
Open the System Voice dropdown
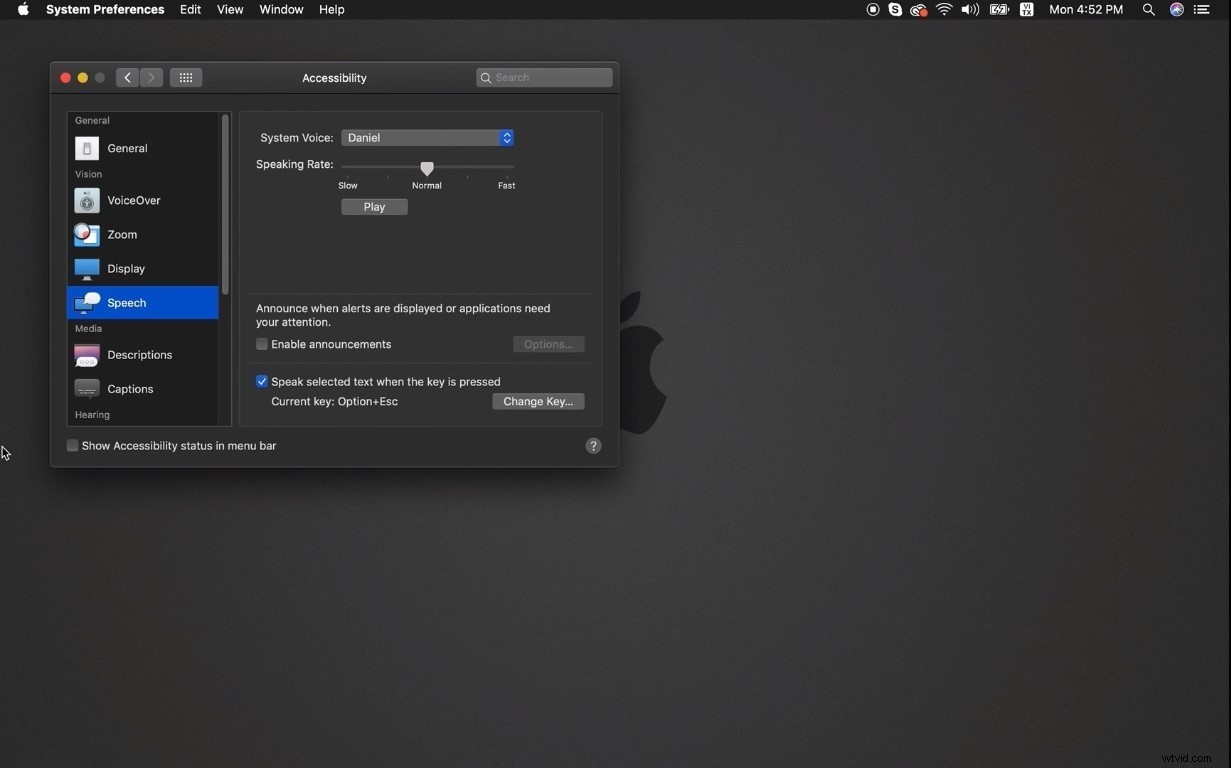tap(427, 137)
